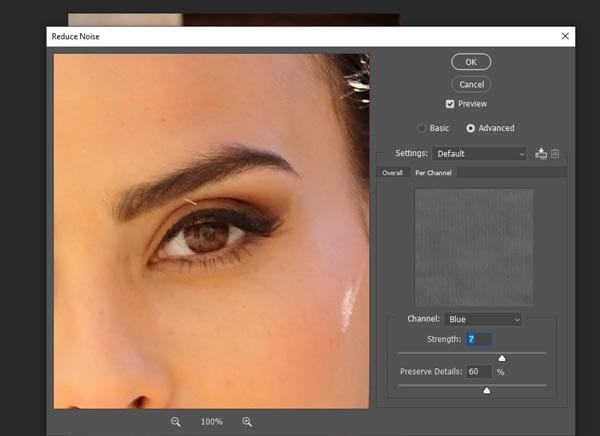Click the Reduce Noise title text
Viewport: 600px width, 436px height.
(76, 36)
